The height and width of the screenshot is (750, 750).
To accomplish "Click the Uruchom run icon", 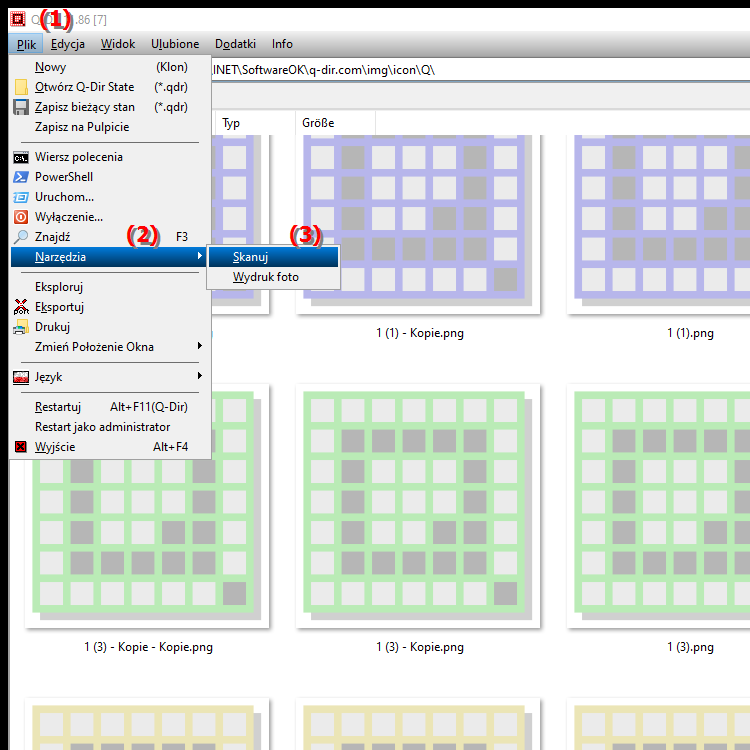I will click(21, 197).
